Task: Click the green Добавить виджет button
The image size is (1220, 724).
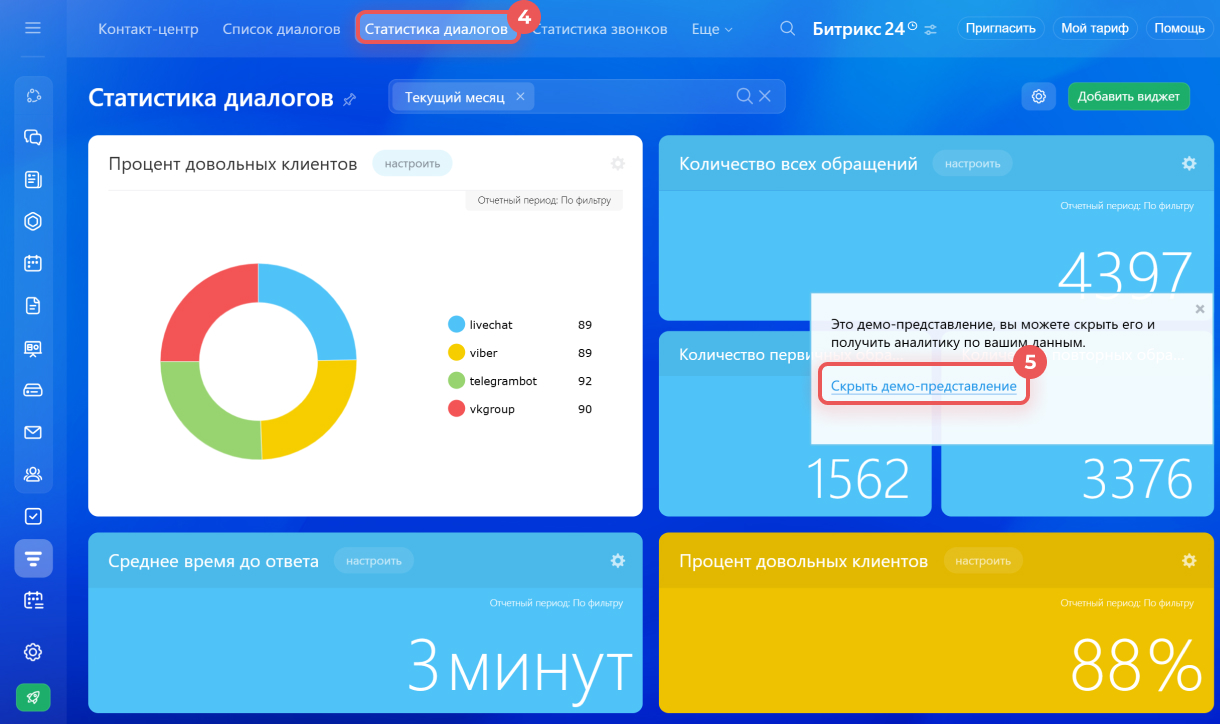Action: click(1129, 96)
